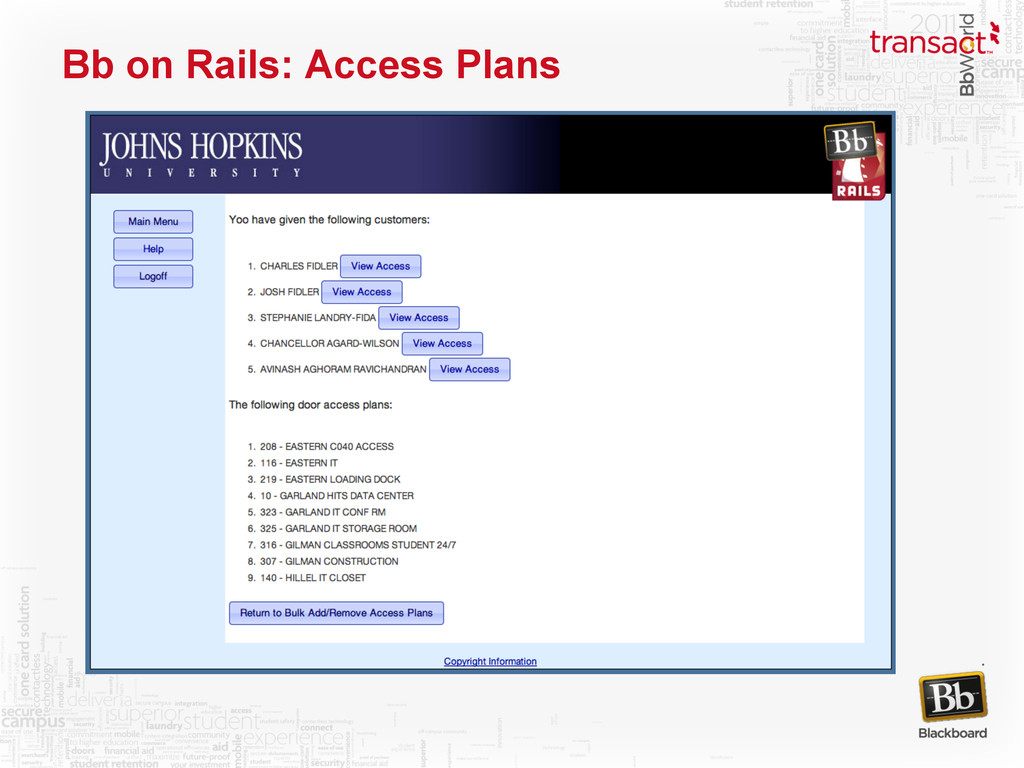Click the Johns Hopkins University logo

click(x=201, y=154)
